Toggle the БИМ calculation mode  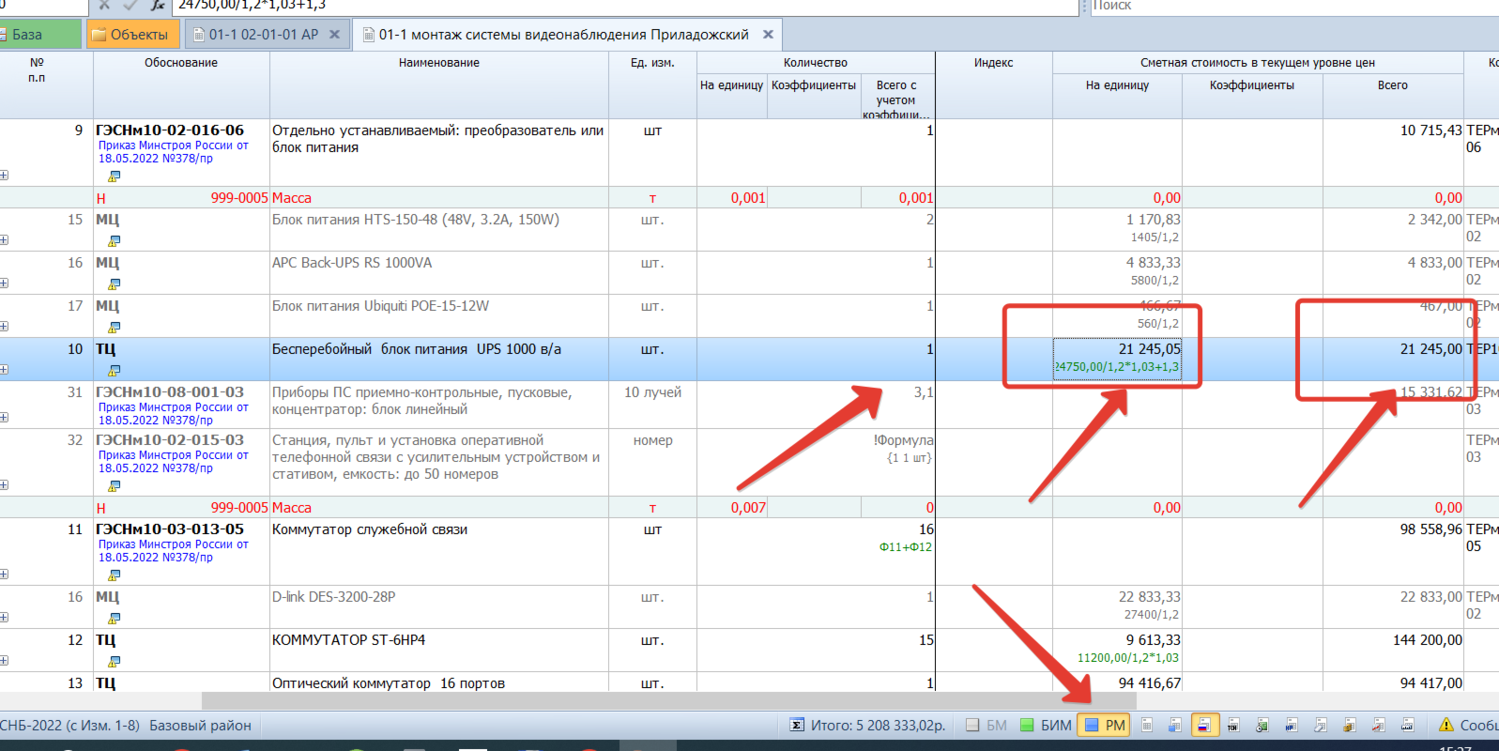click(x=1045, y=725)
